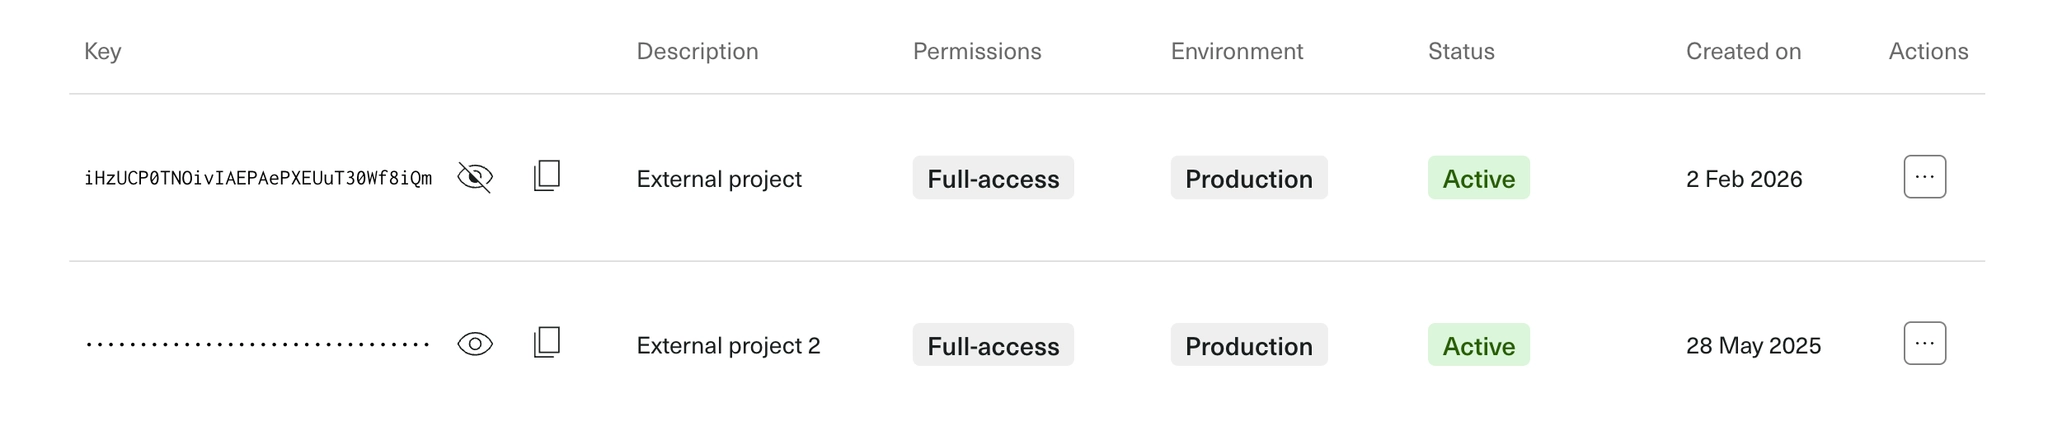The height and width of the screenshot is (425, 2048).
Task: Hide the visible External project key
Action: [475, 177]
